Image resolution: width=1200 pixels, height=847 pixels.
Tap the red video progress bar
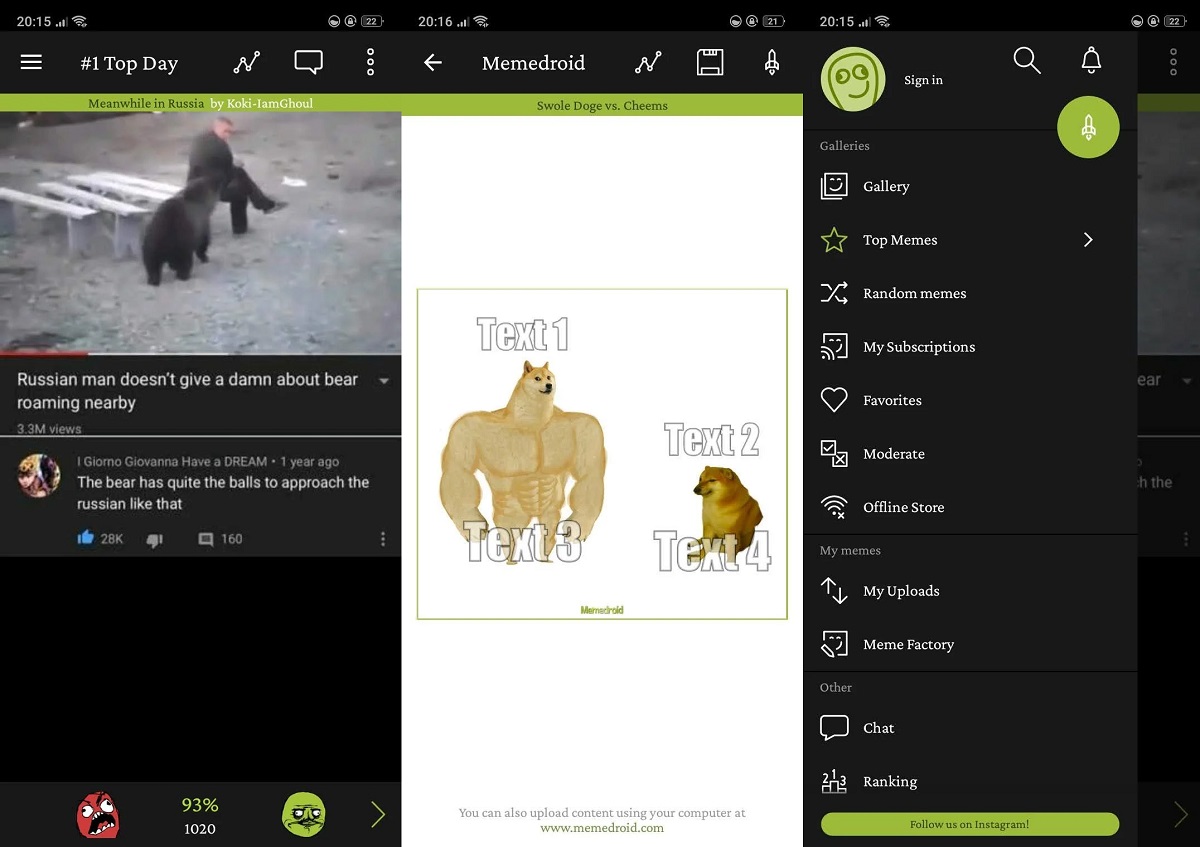pos(44,354)
